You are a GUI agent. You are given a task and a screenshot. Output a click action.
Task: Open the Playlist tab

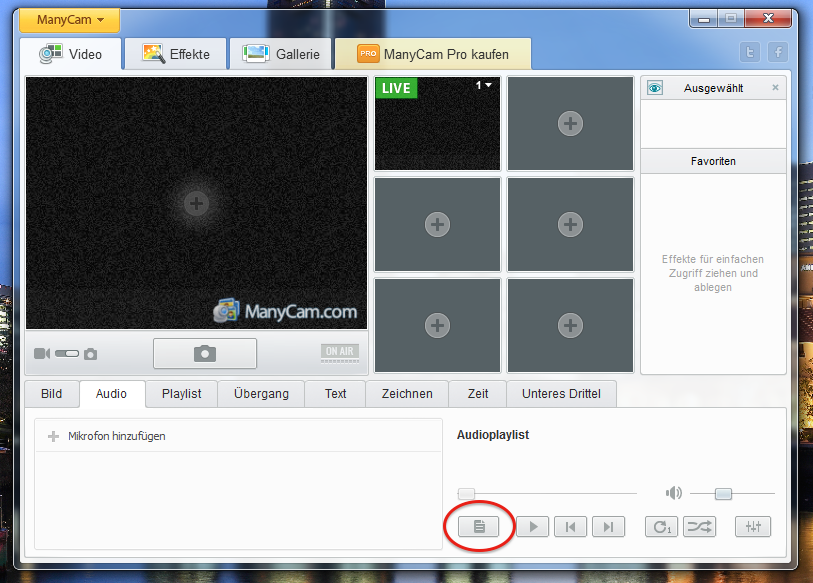pos(181,394)
